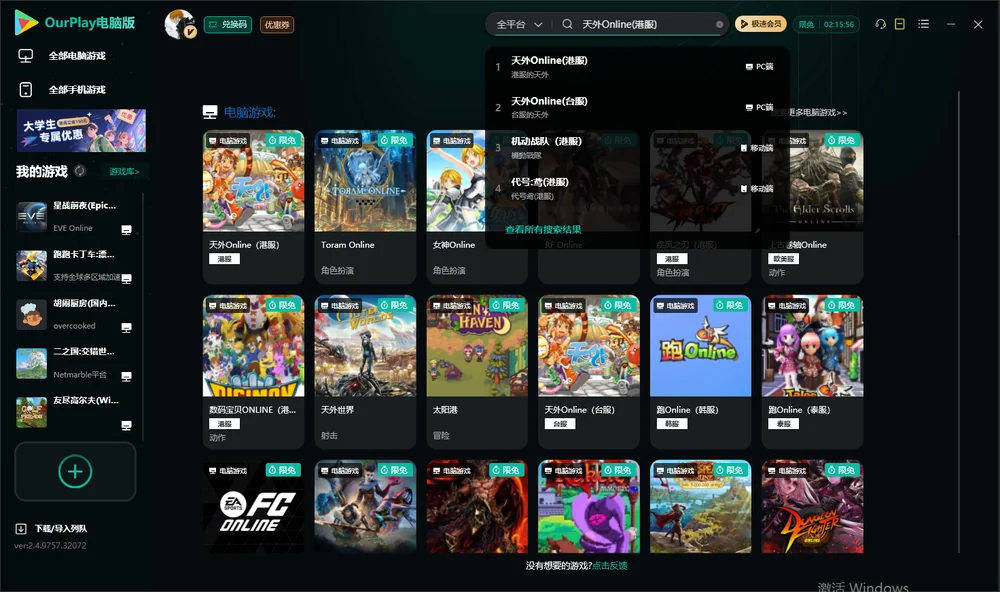Click the search magnifier icon
Image resolution: width=1000 pixels, height=592 pixels.
click(x=567, y=24)
